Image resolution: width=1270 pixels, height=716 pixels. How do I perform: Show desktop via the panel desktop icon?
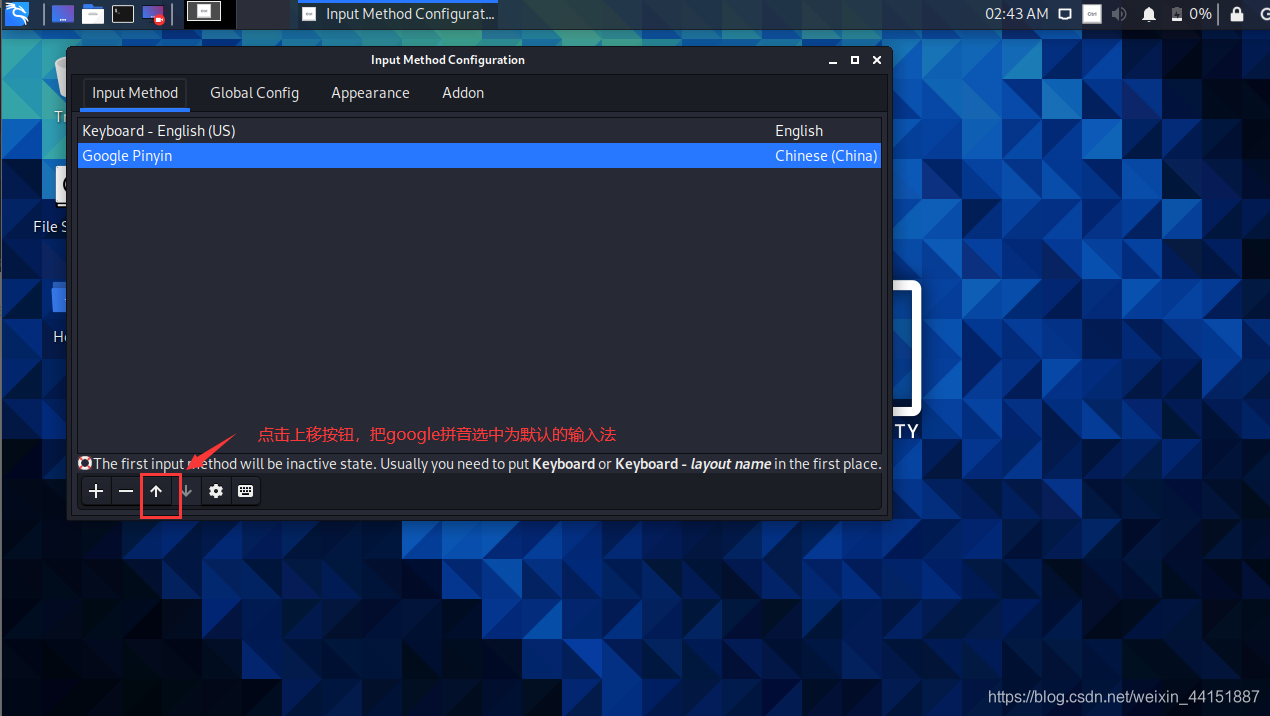[63, 14]
